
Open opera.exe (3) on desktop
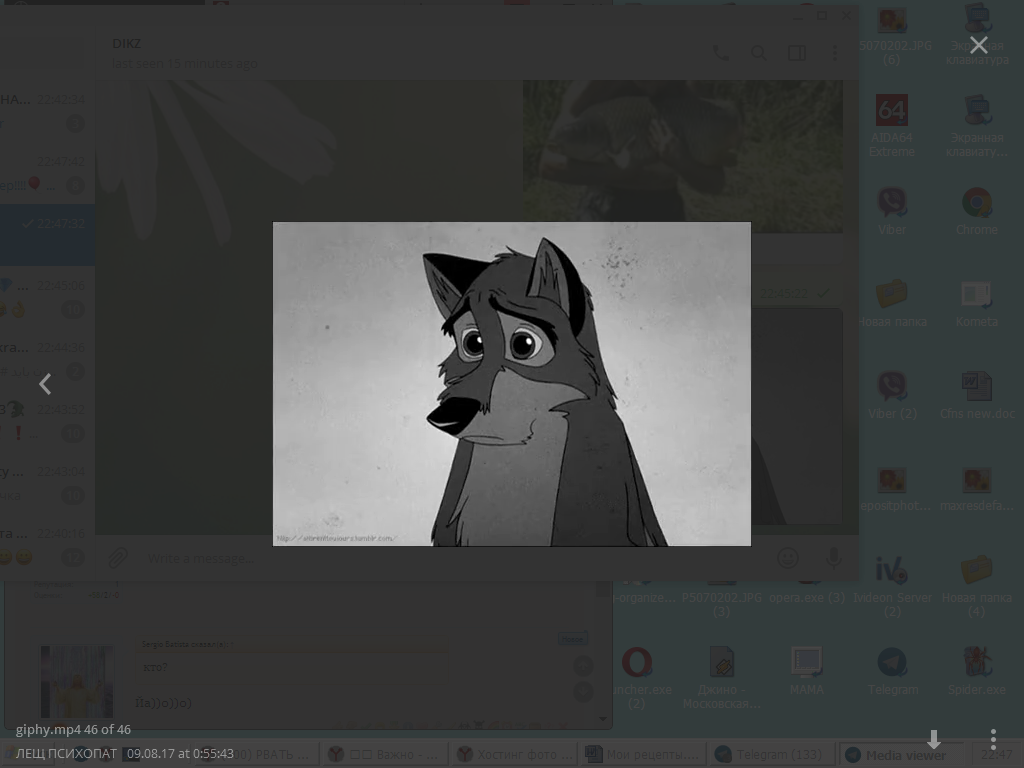coord(807,591)
